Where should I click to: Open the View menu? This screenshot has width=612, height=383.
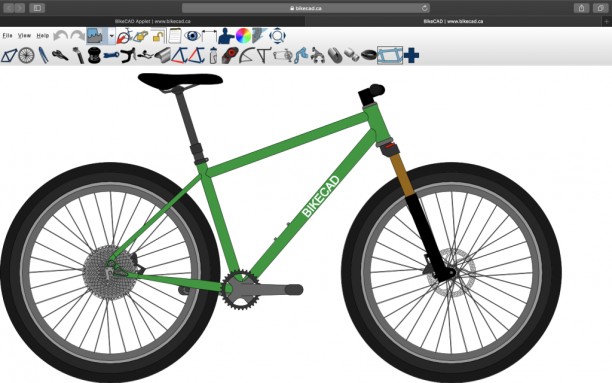tap(24, 36)
